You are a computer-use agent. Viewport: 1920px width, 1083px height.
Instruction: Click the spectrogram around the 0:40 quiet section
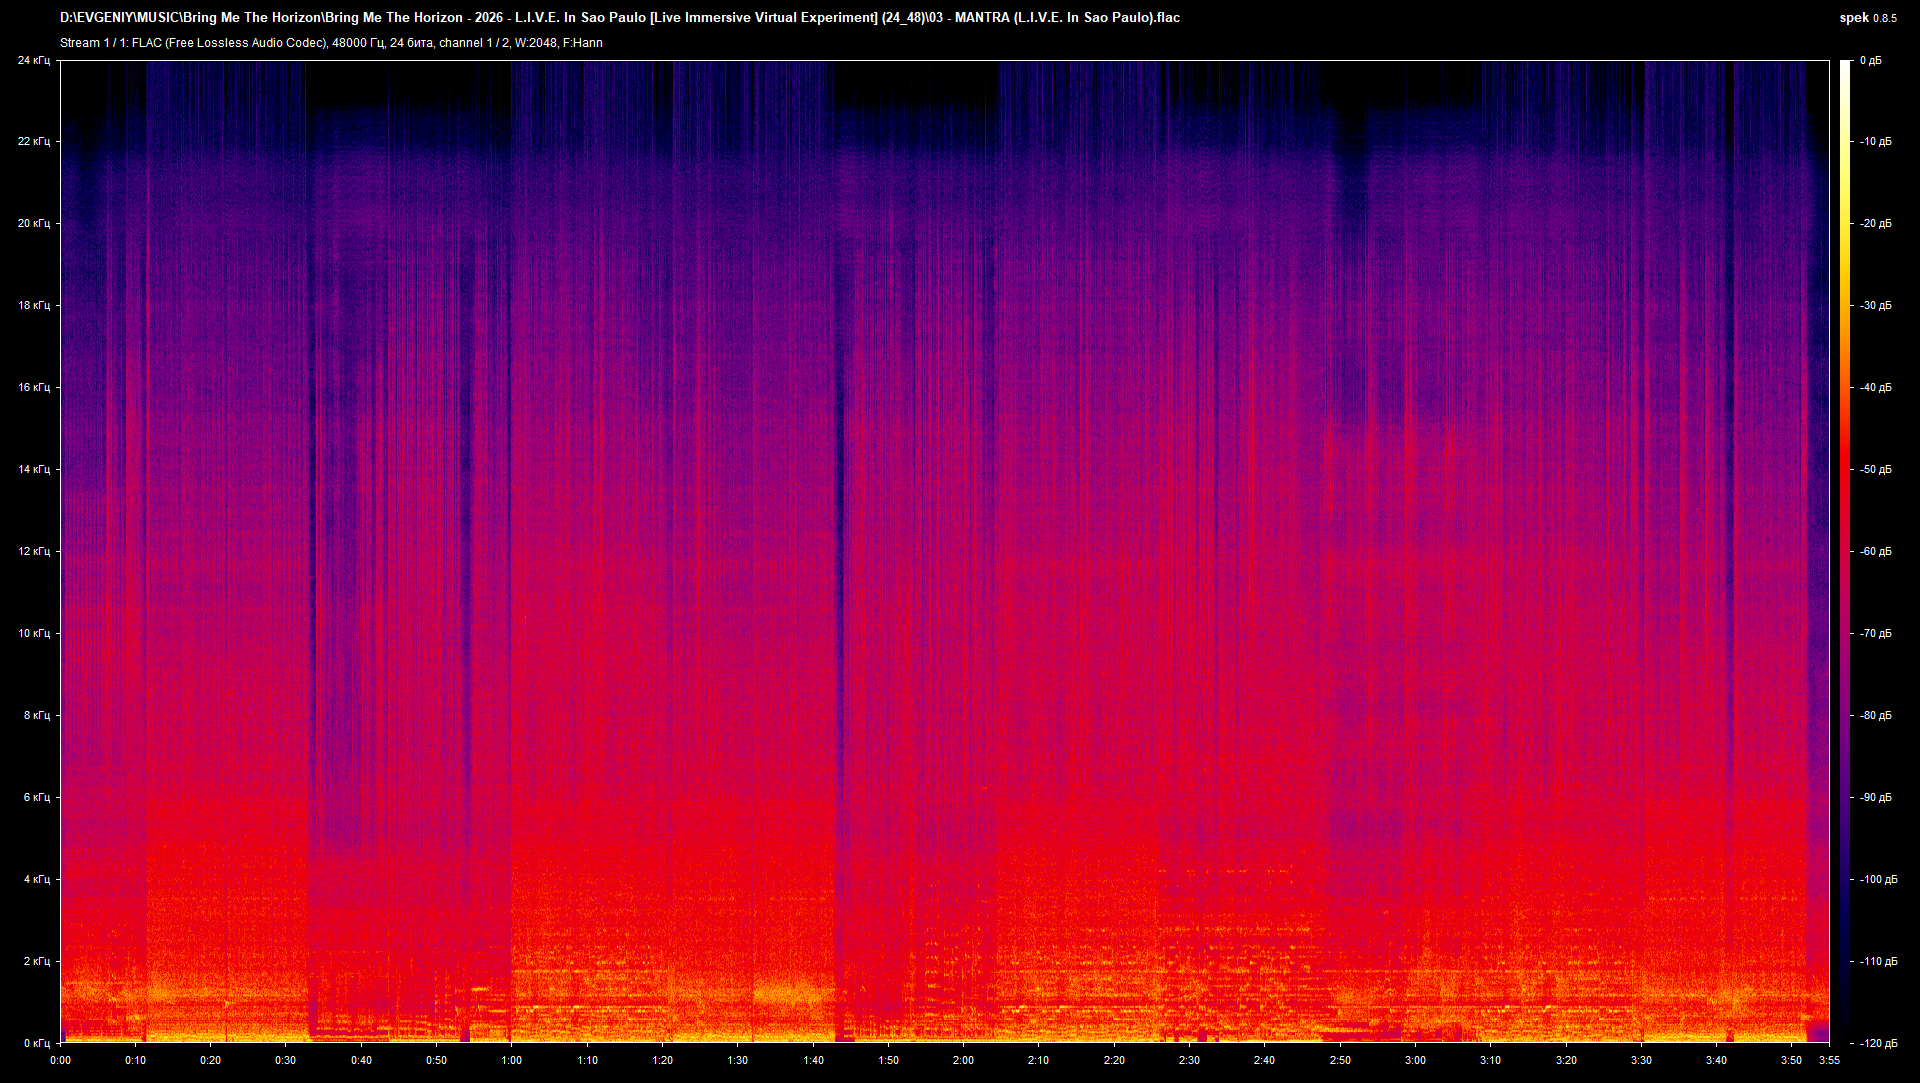click(360, 500)
